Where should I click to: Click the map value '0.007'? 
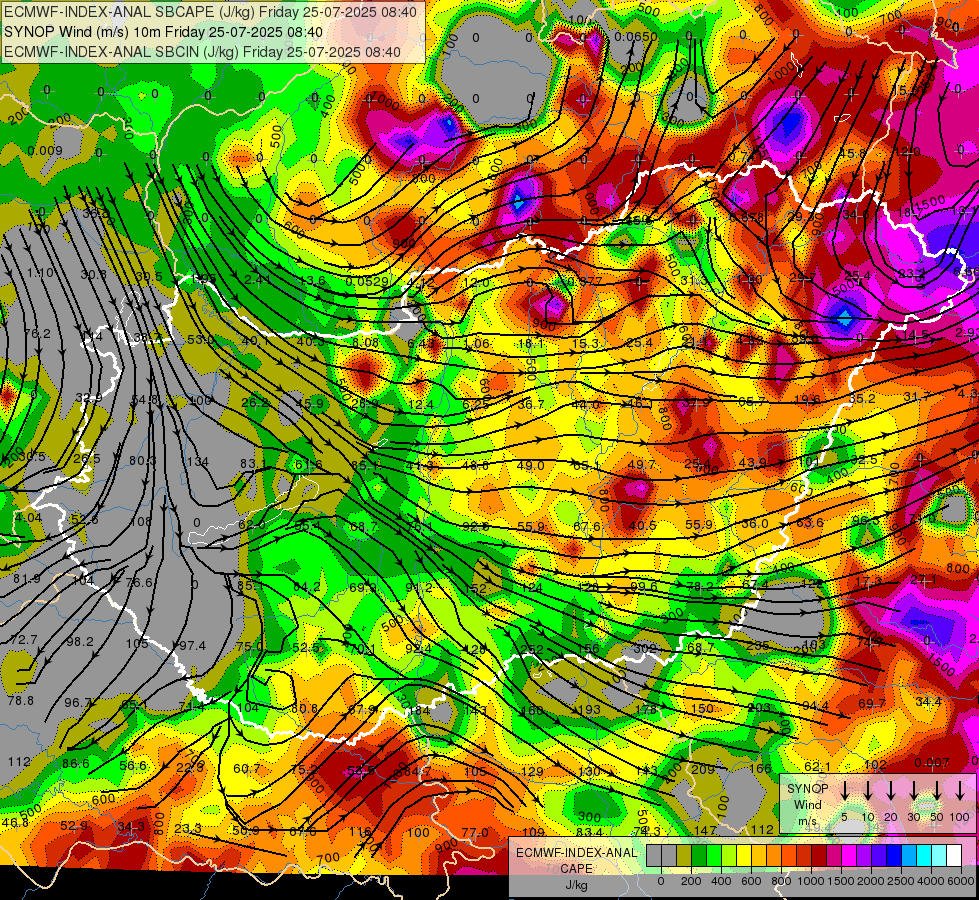[932, 763]
